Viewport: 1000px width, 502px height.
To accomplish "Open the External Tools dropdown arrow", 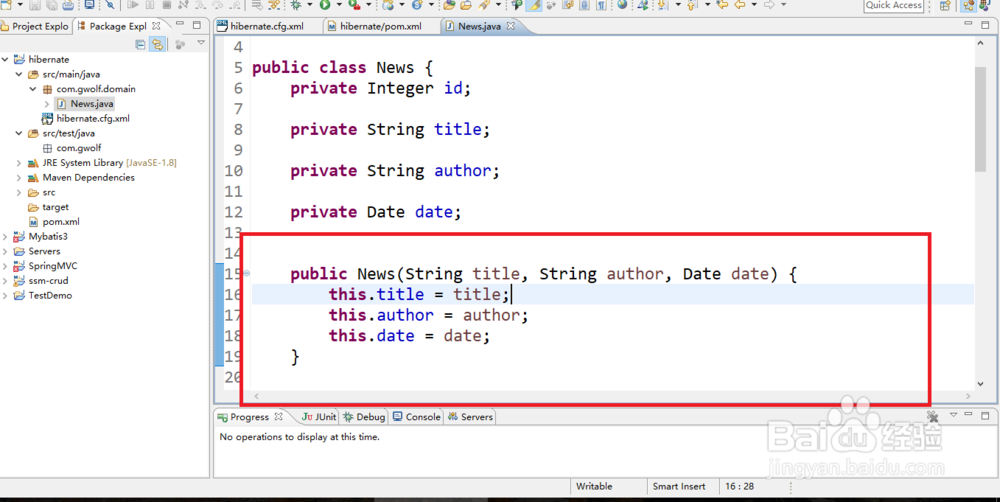I will tap(369, 5).
